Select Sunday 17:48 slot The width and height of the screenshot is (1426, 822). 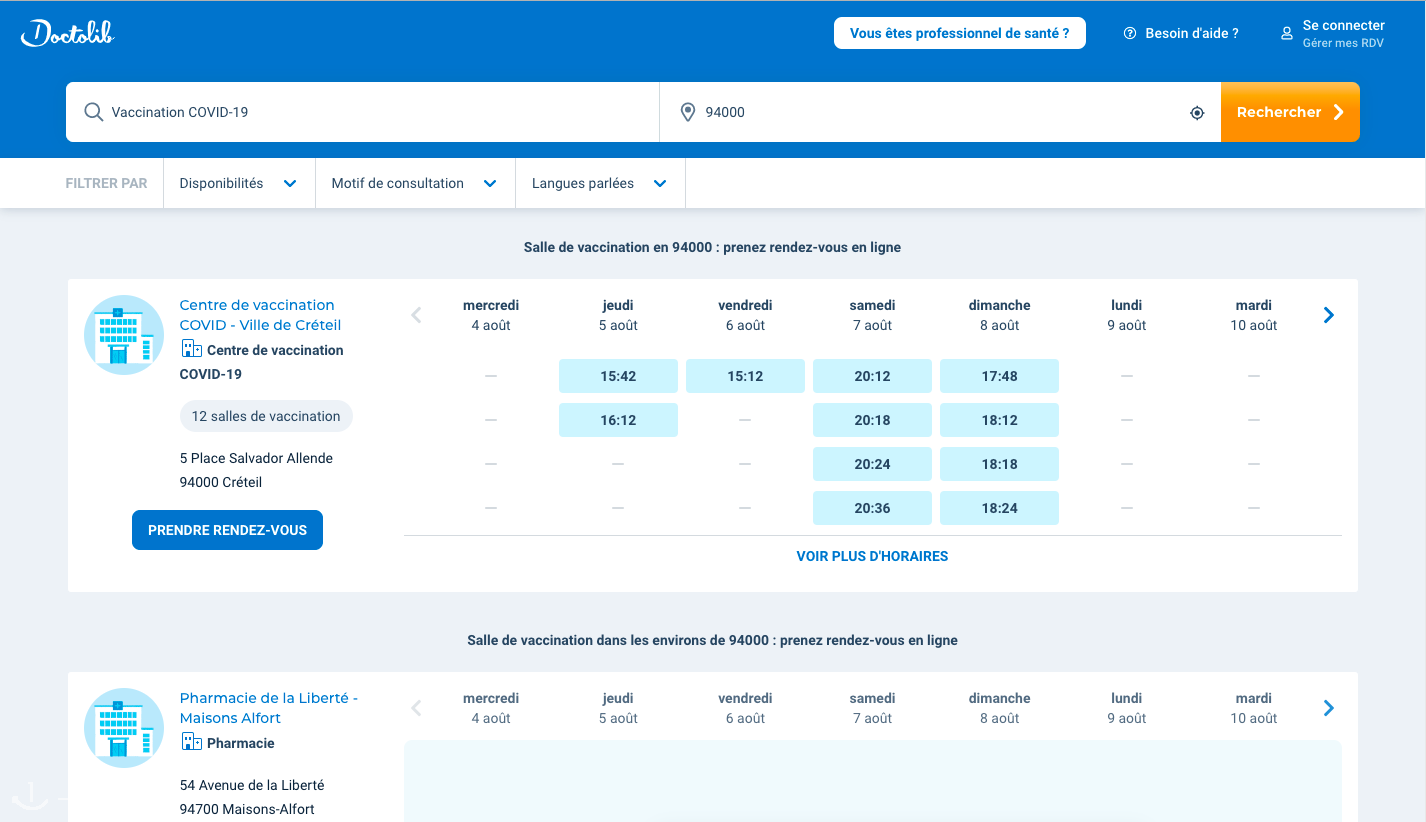[x=999, y=376]
